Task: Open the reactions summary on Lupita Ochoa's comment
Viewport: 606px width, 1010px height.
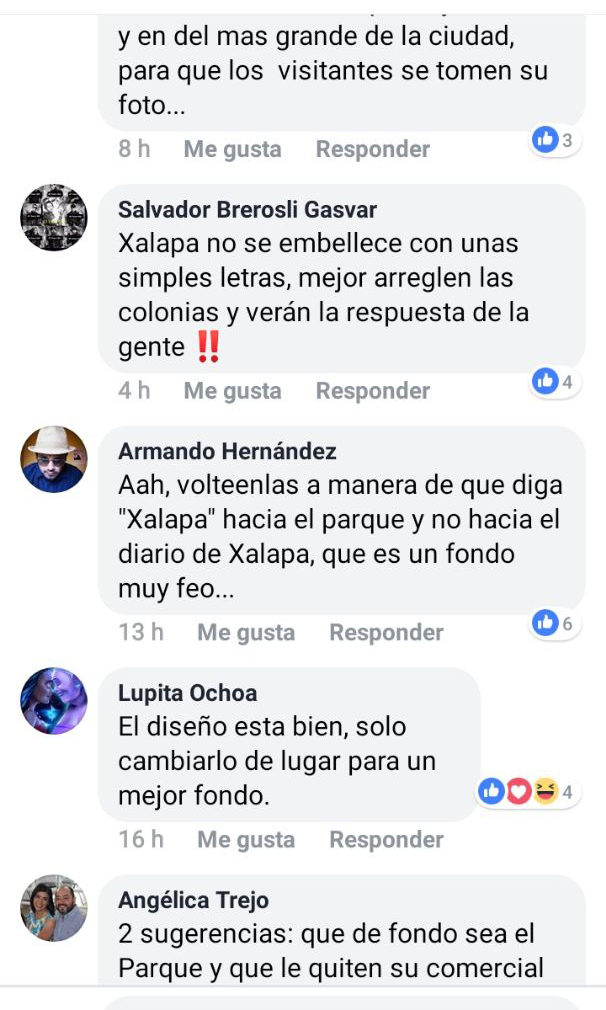Action: 527,791
